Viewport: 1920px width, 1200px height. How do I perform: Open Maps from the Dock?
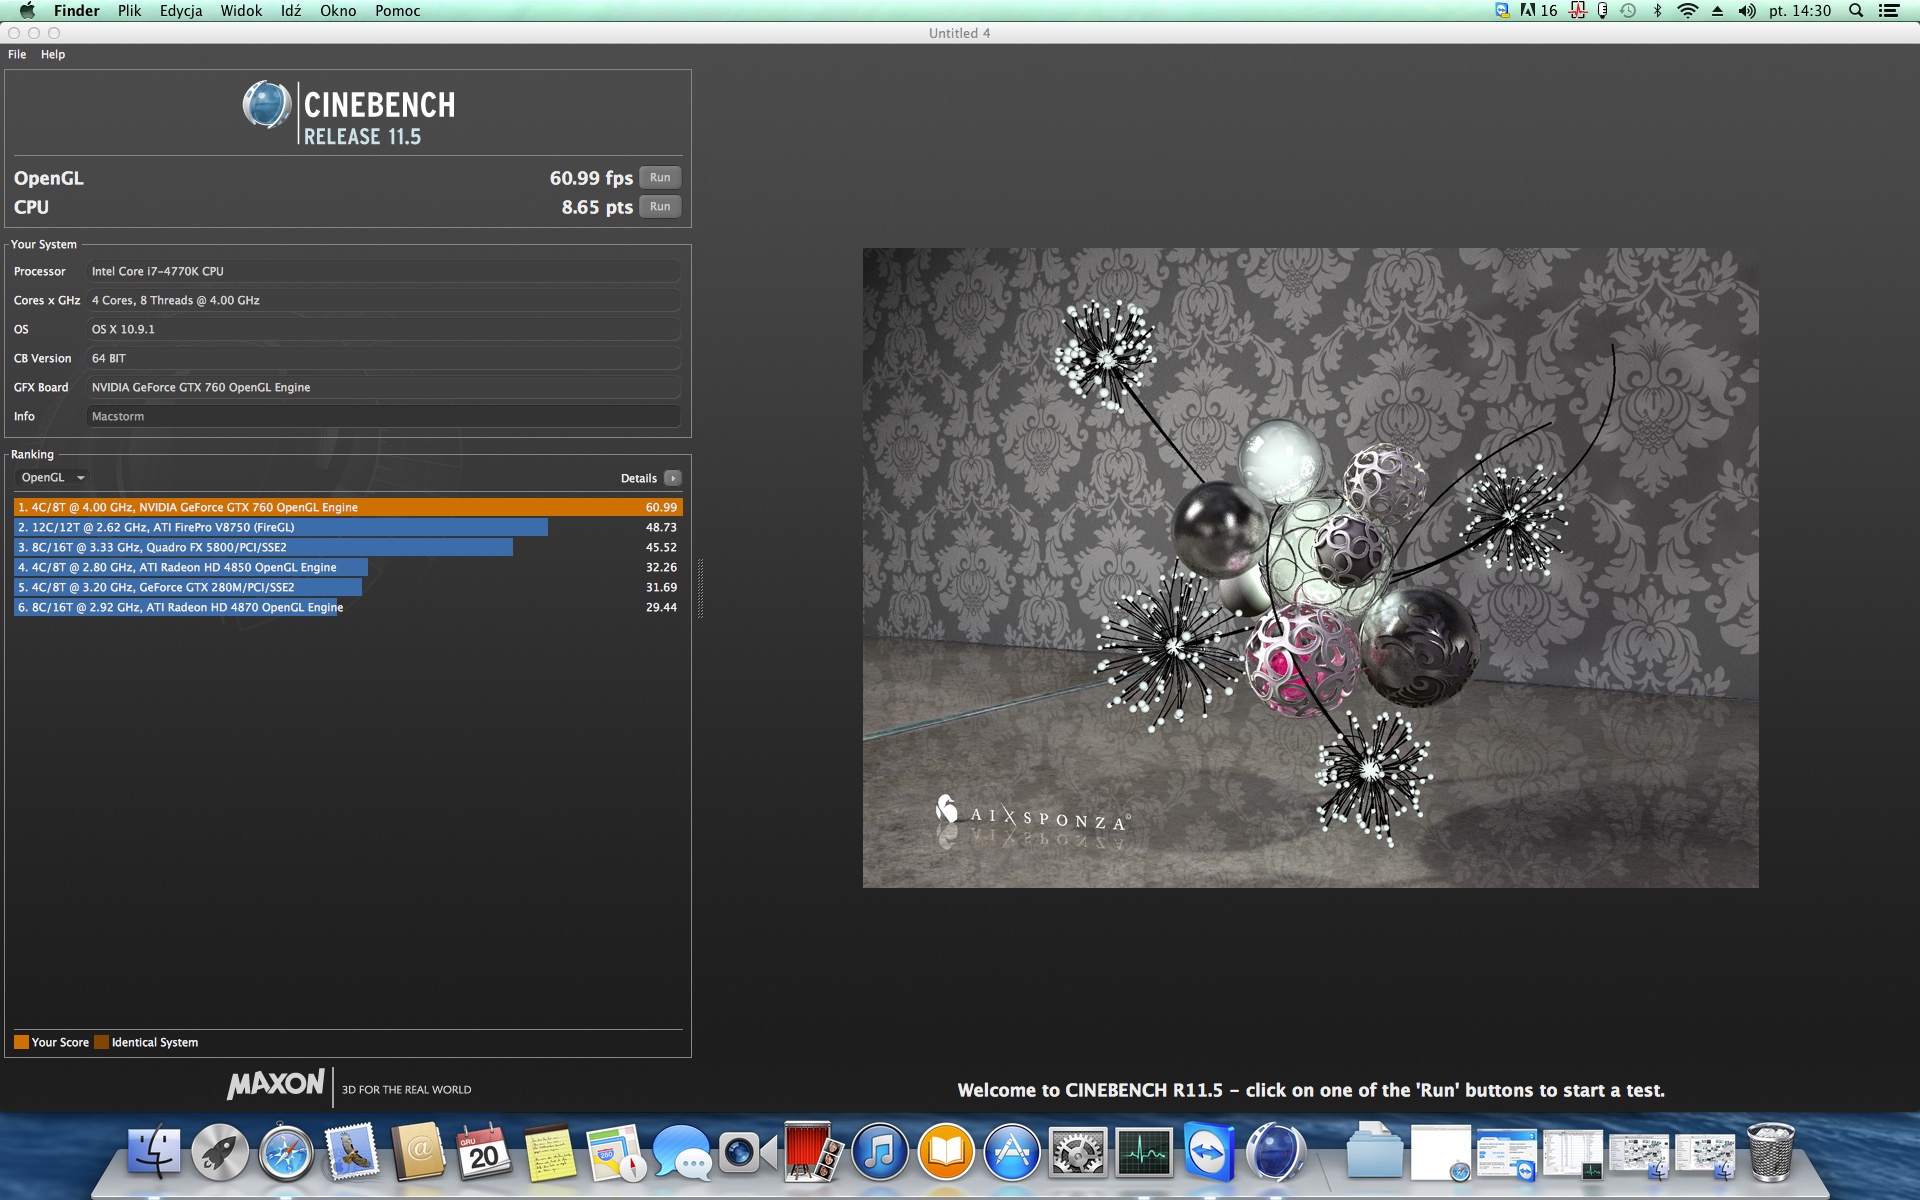point(616,1152)
